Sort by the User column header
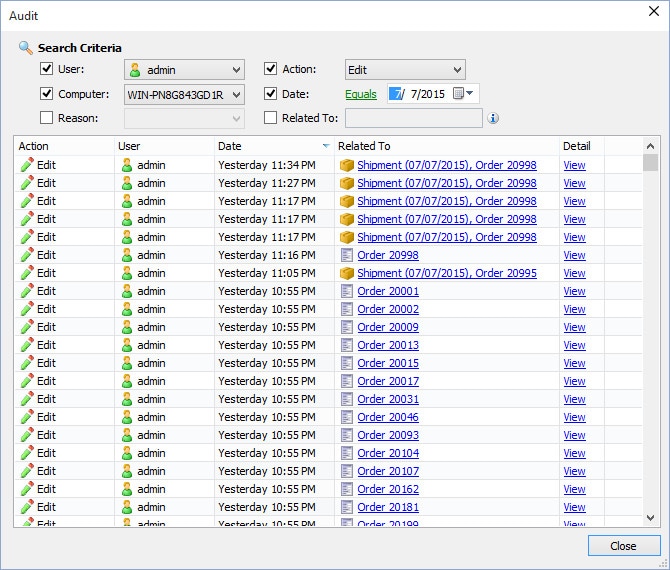 [x=165, y=146]
